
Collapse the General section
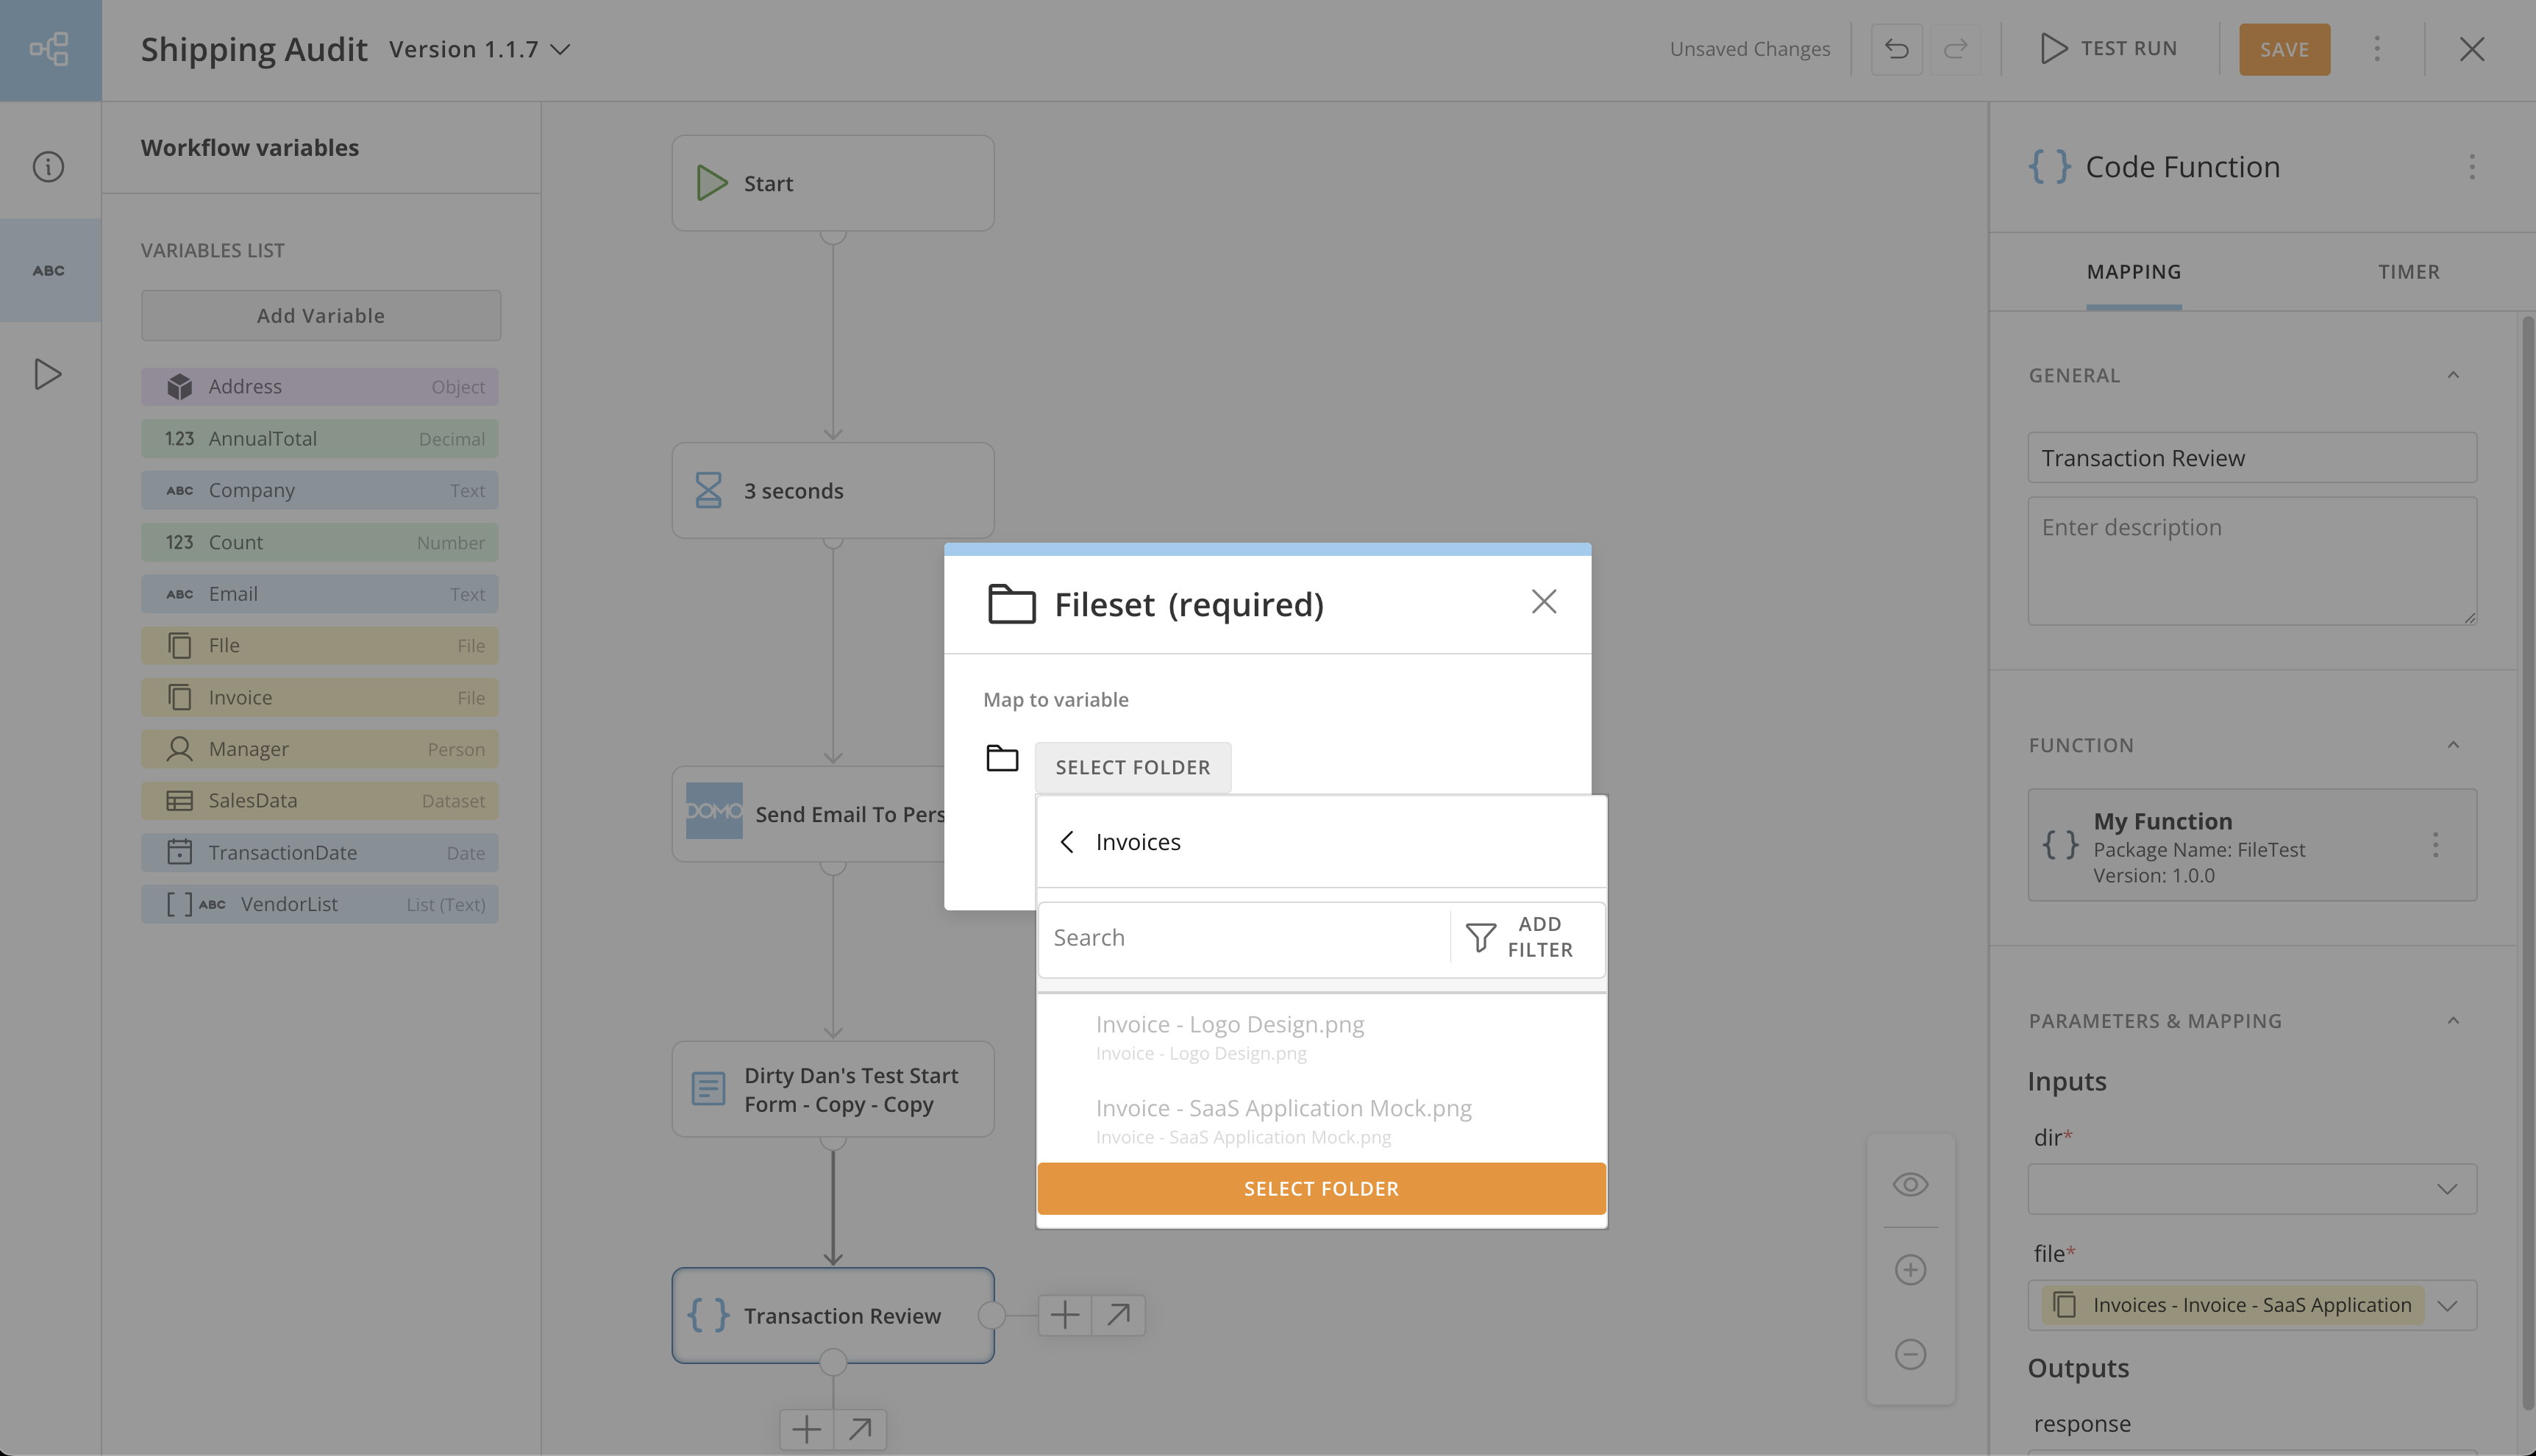pyautogui.click(x=2452, y=375)
